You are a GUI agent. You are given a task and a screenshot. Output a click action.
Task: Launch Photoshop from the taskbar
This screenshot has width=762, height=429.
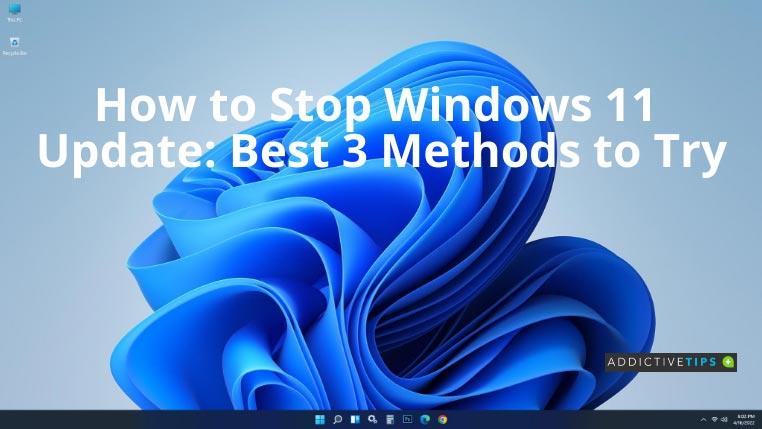click(x=407, y=419)
